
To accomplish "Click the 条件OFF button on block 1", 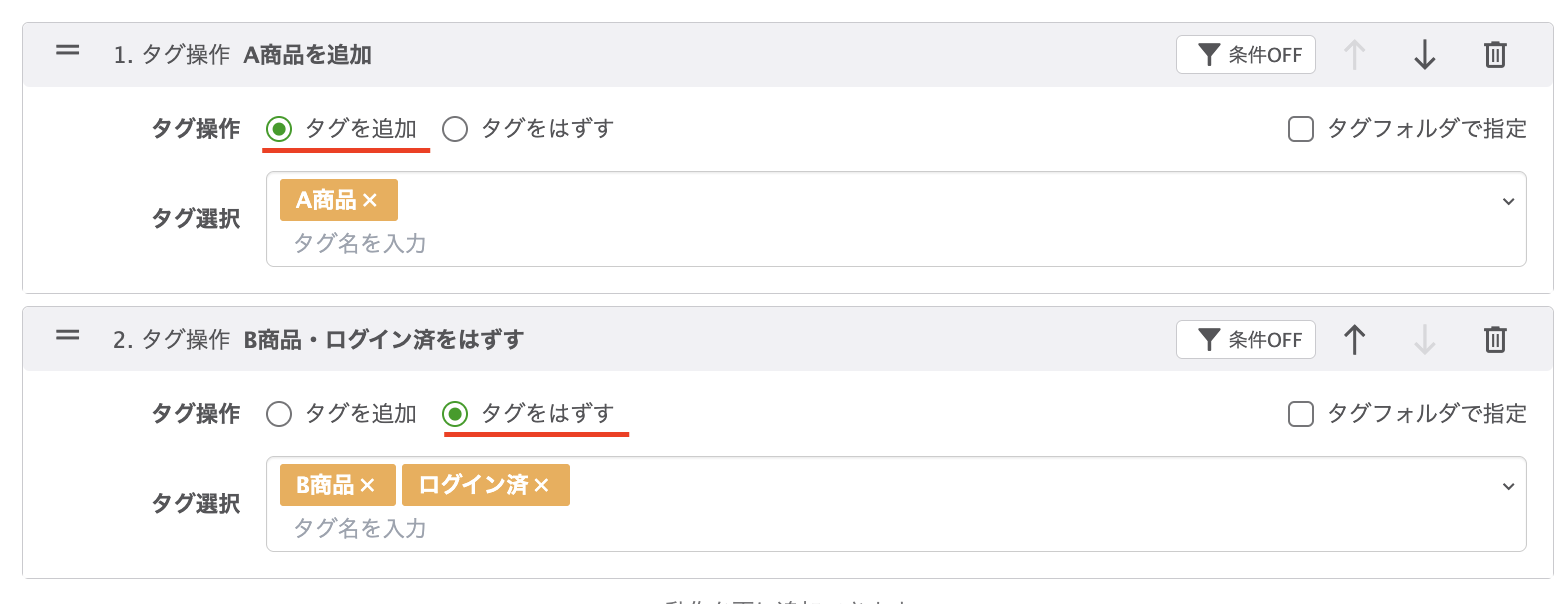I will tap(1245, 55).
